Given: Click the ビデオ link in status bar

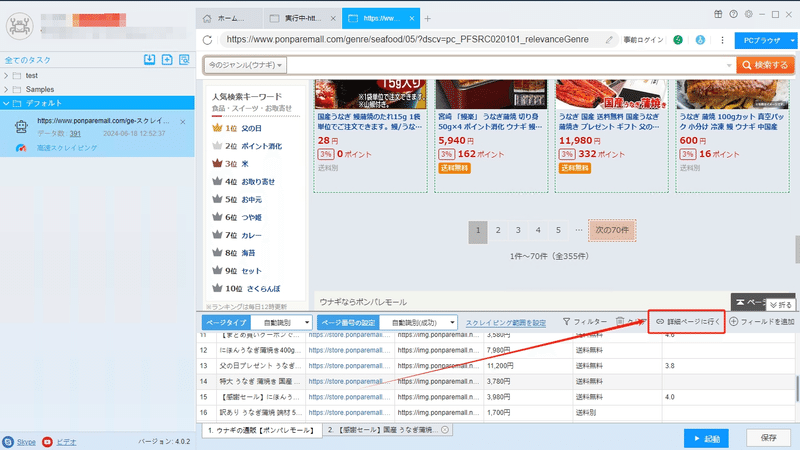Looking at the screenshot, I should point(66,442).
